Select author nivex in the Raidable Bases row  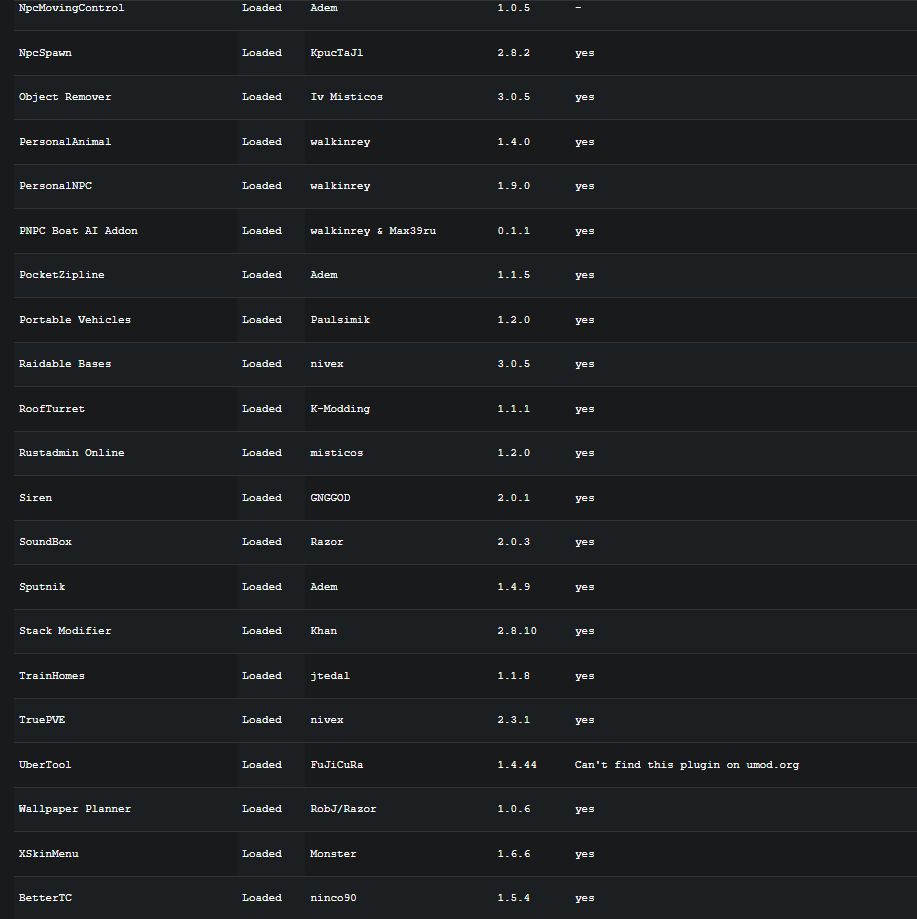[327, 364]
